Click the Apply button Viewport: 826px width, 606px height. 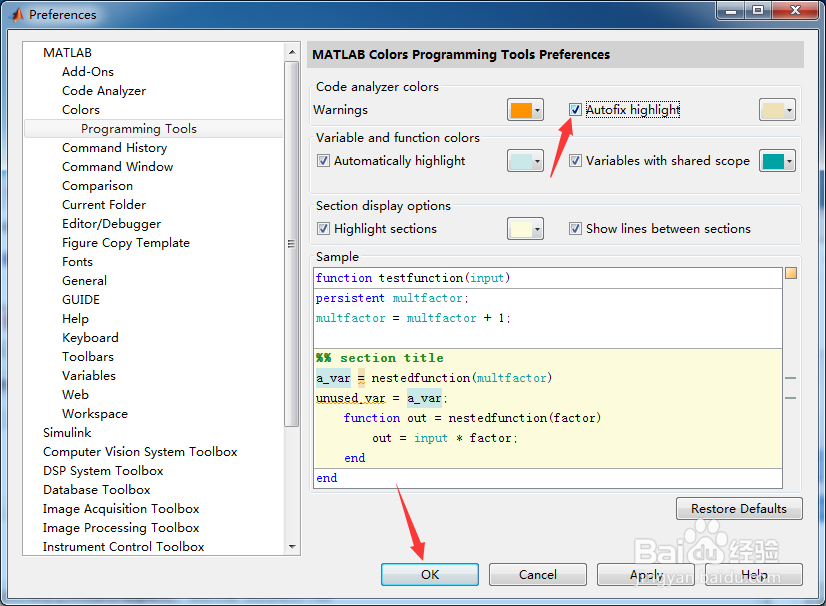pyautogui.click(x=646, y=574)
